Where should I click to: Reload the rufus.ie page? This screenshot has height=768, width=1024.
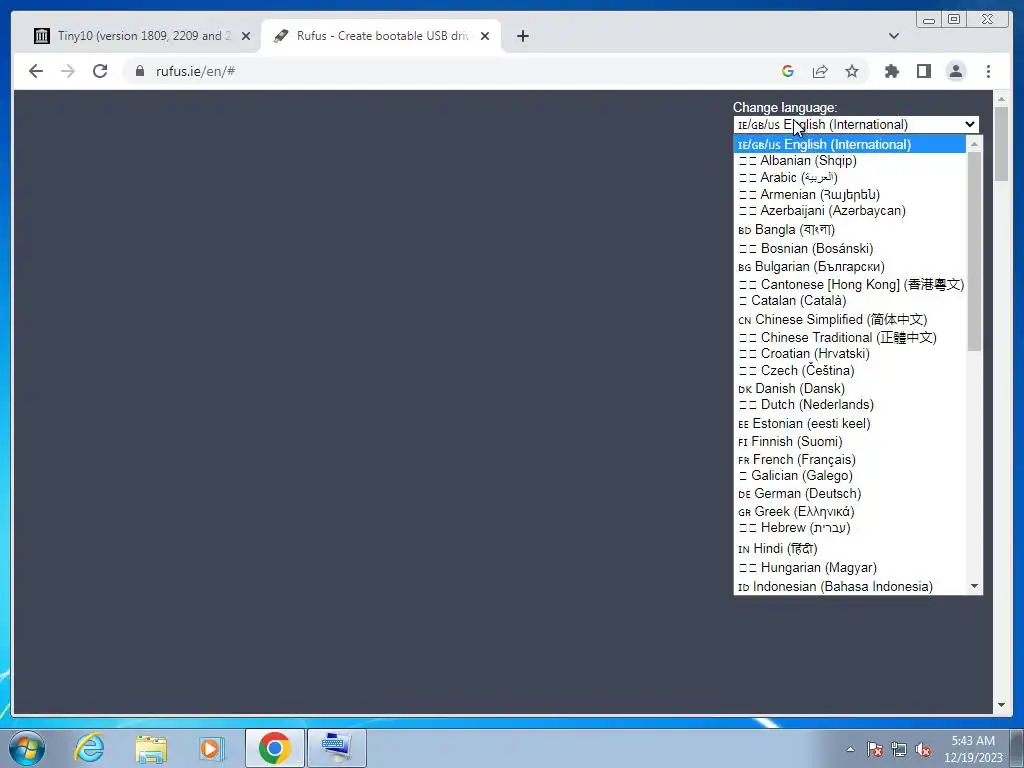(x=100, y=71)
